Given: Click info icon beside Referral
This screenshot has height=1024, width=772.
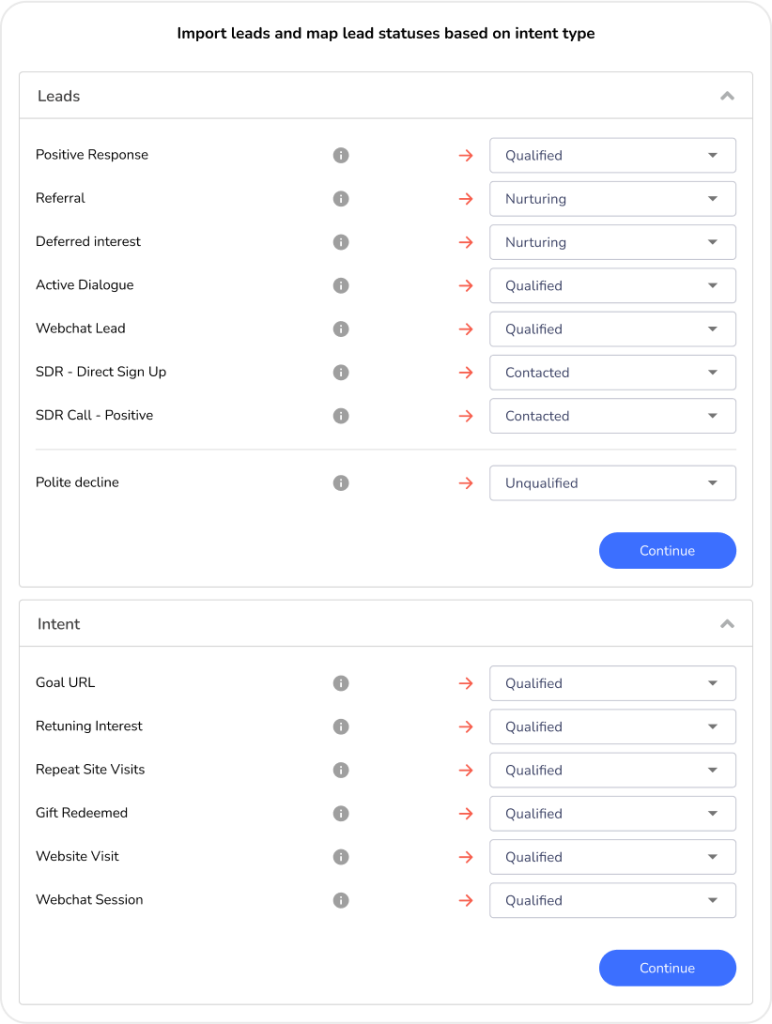Looking at the screenshot, I should [x=340, y=199].
